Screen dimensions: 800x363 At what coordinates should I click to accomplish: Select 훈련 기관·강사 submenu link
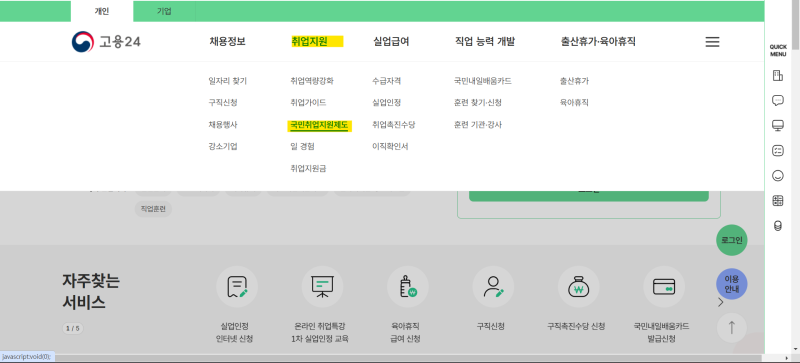[478, 125]
